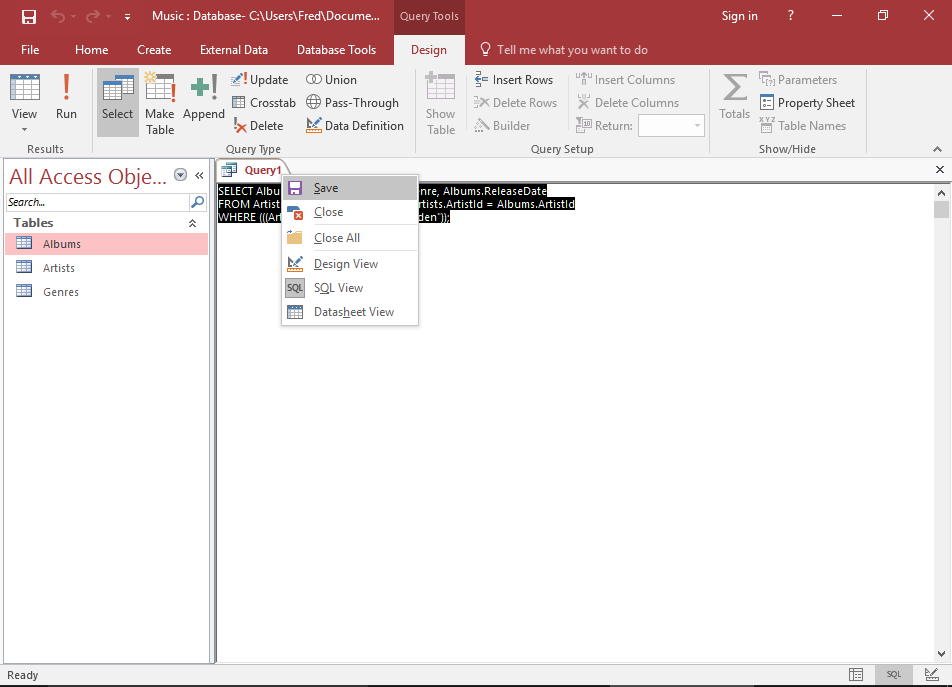
Task: Collapse the ribbon with the chevron
Action: point(937,149)
